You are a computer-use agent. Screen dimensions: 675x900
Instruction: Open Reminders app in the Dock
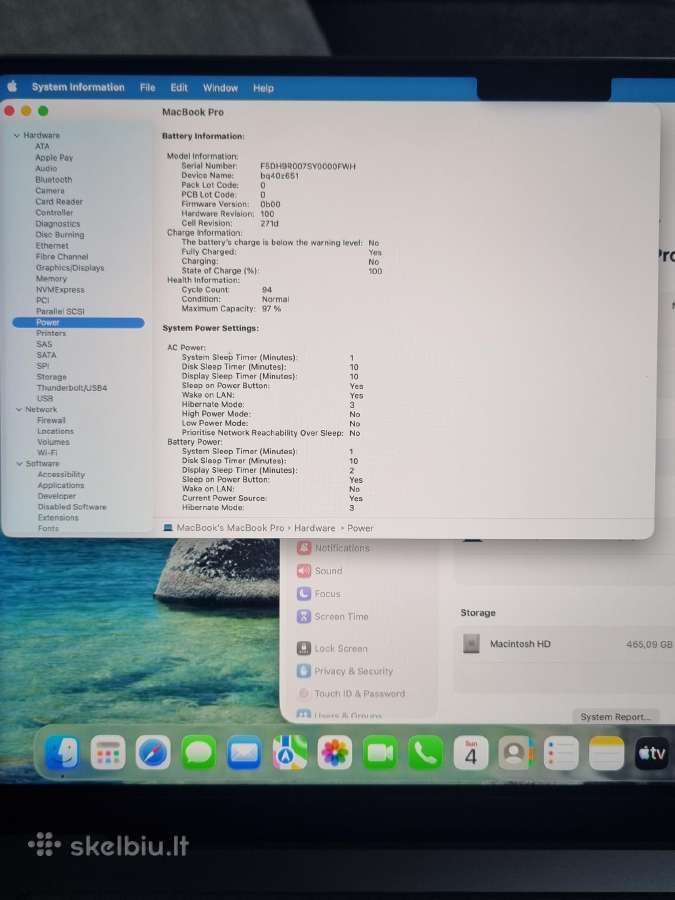561,752
